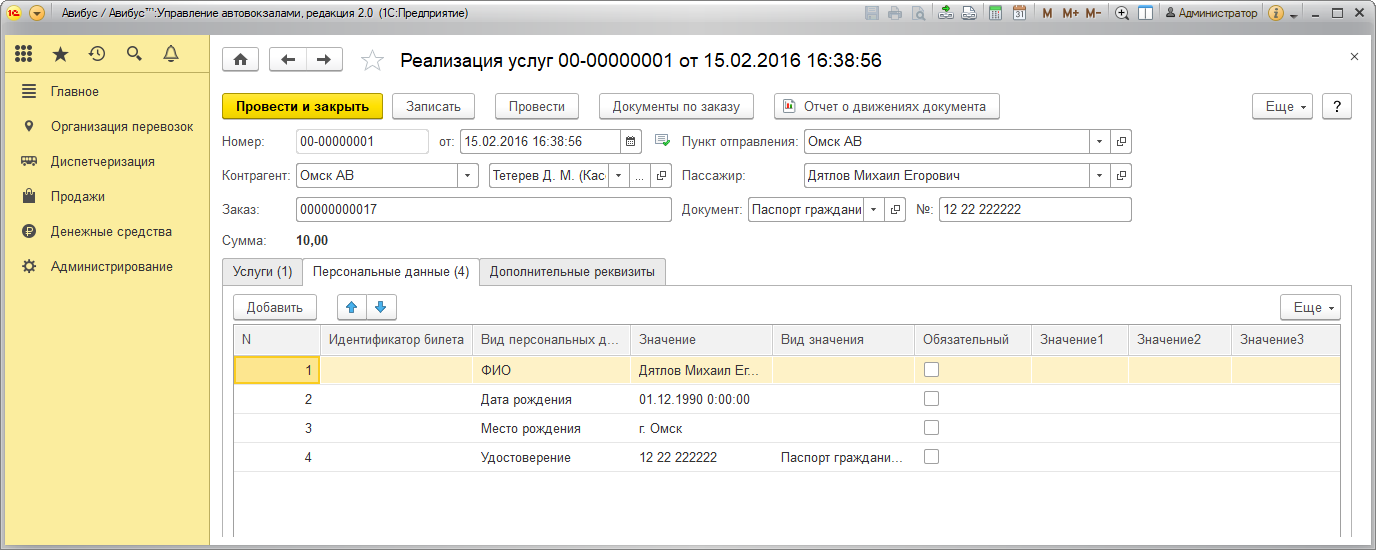
Task: Switch to the Услуги (1) tab
Action: click(x=262, y=272)
